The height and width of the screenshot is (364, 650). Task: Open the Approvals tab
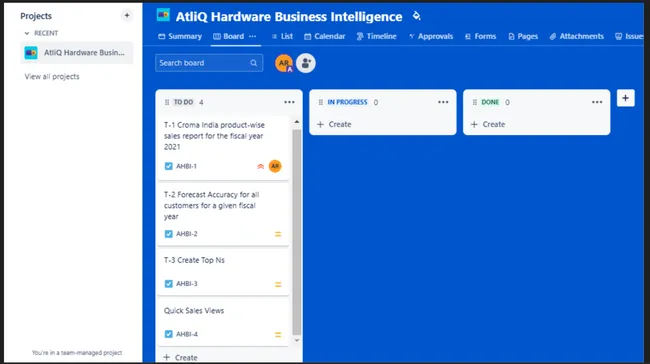point(431,36)
